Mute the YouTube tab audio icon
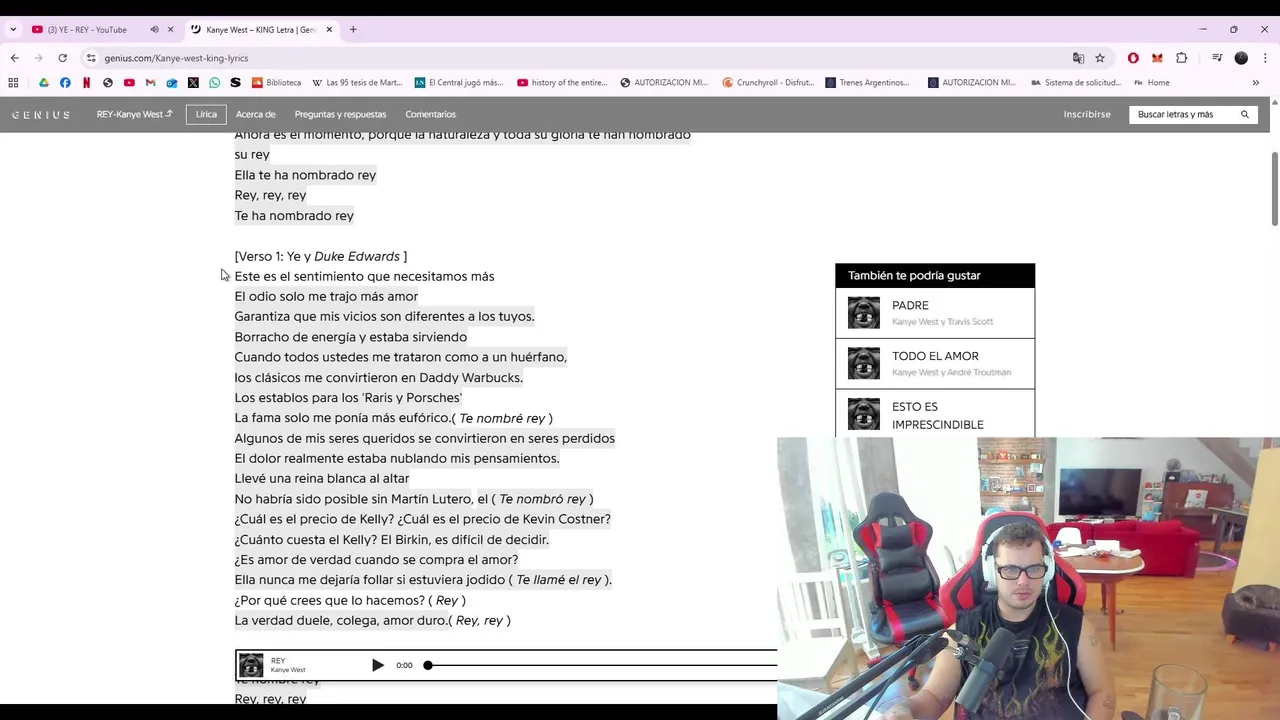This screenshot has height=720, width=1280. click(x=154, y=29)
